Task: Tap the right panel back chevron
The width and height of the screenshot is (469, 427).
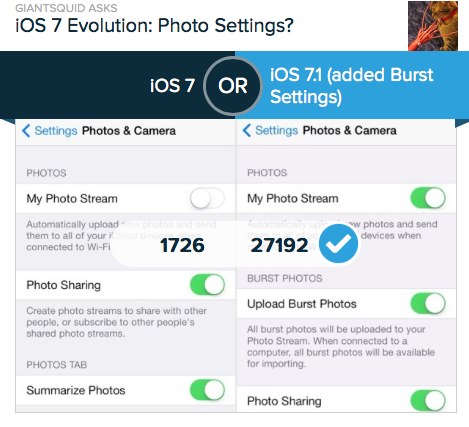Action: pyautogui.click(x=247, y=131)
